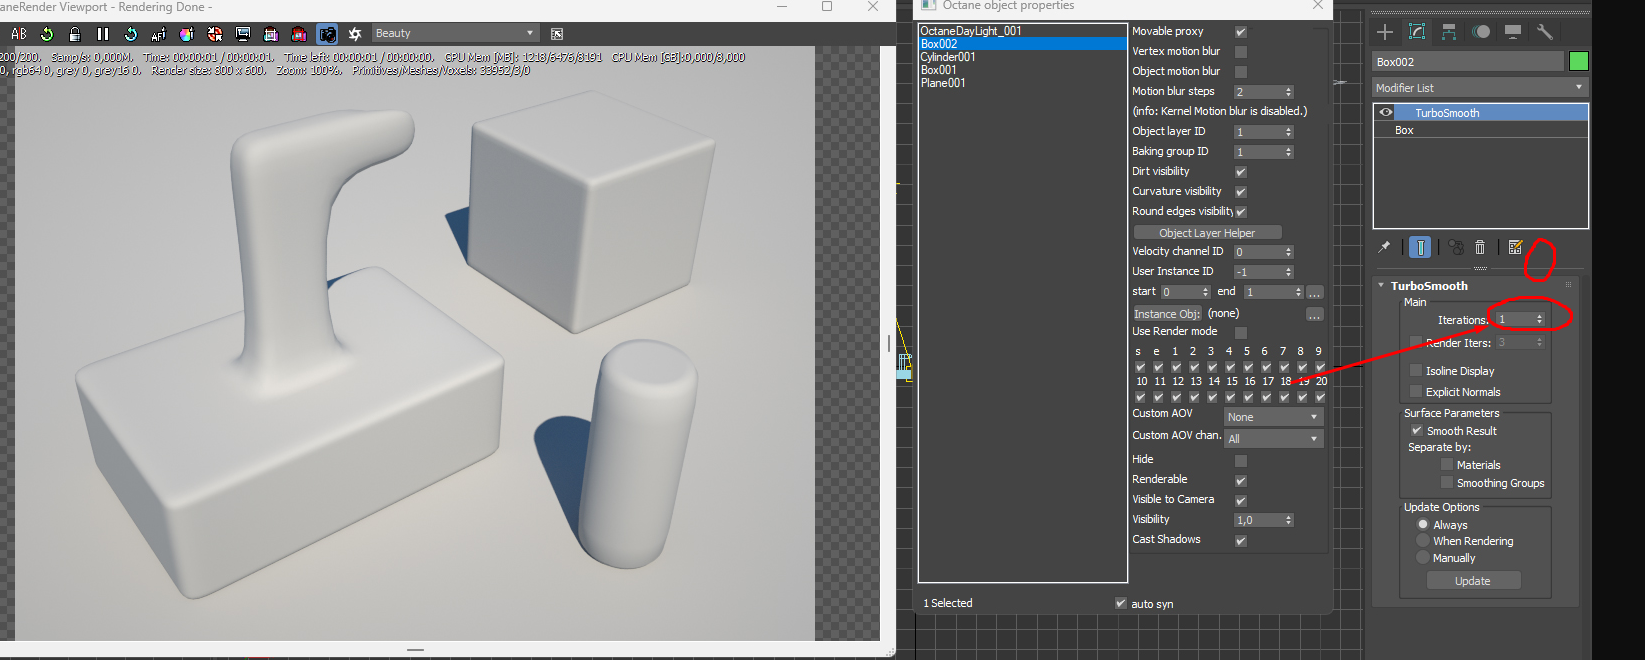Viewport: 1645px width, 660px height.
Task: Click Object layer ID spinner
Action: click(1264, 132)
